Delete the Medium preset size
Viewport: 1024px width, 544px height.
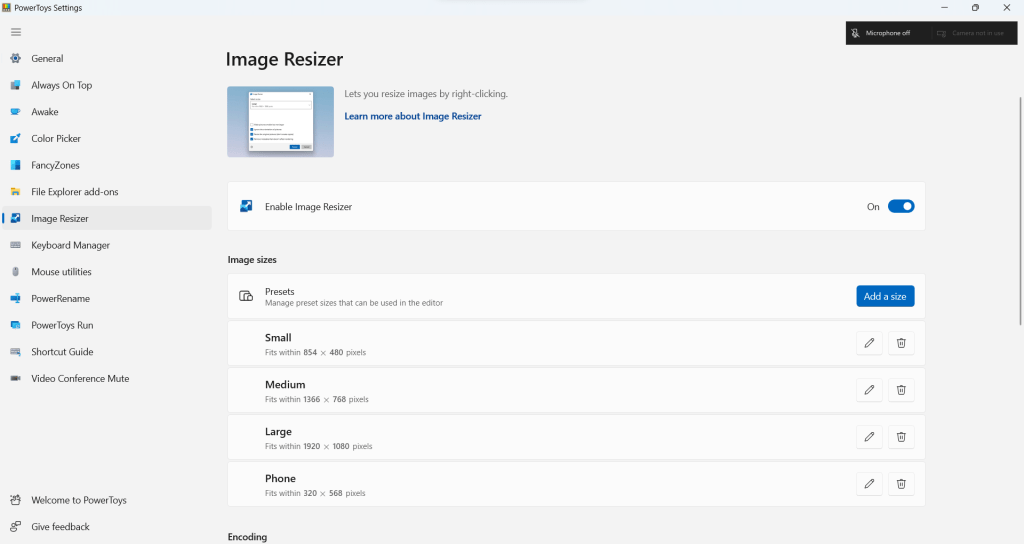point(901,390)
